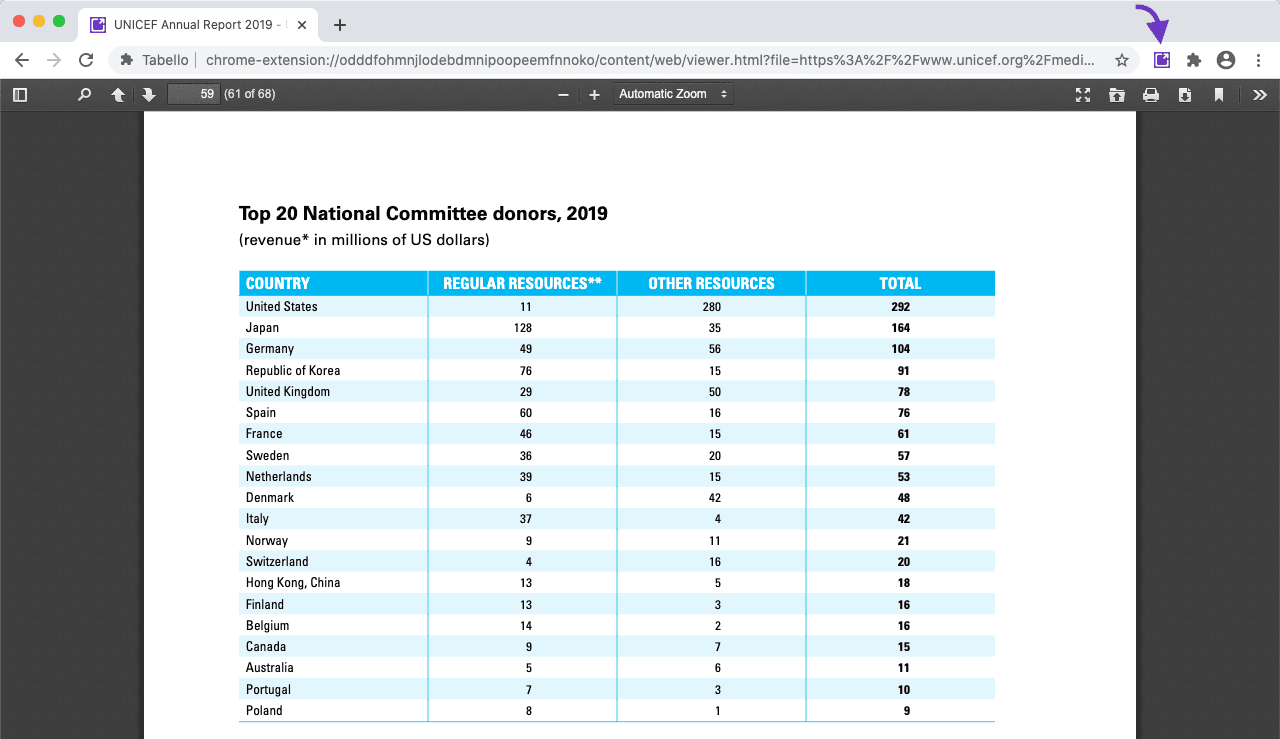This screenshot has height=739, width=1280.
Task: Open the Chrome extensions puzzle menu
Action: tap(1194, 60)
